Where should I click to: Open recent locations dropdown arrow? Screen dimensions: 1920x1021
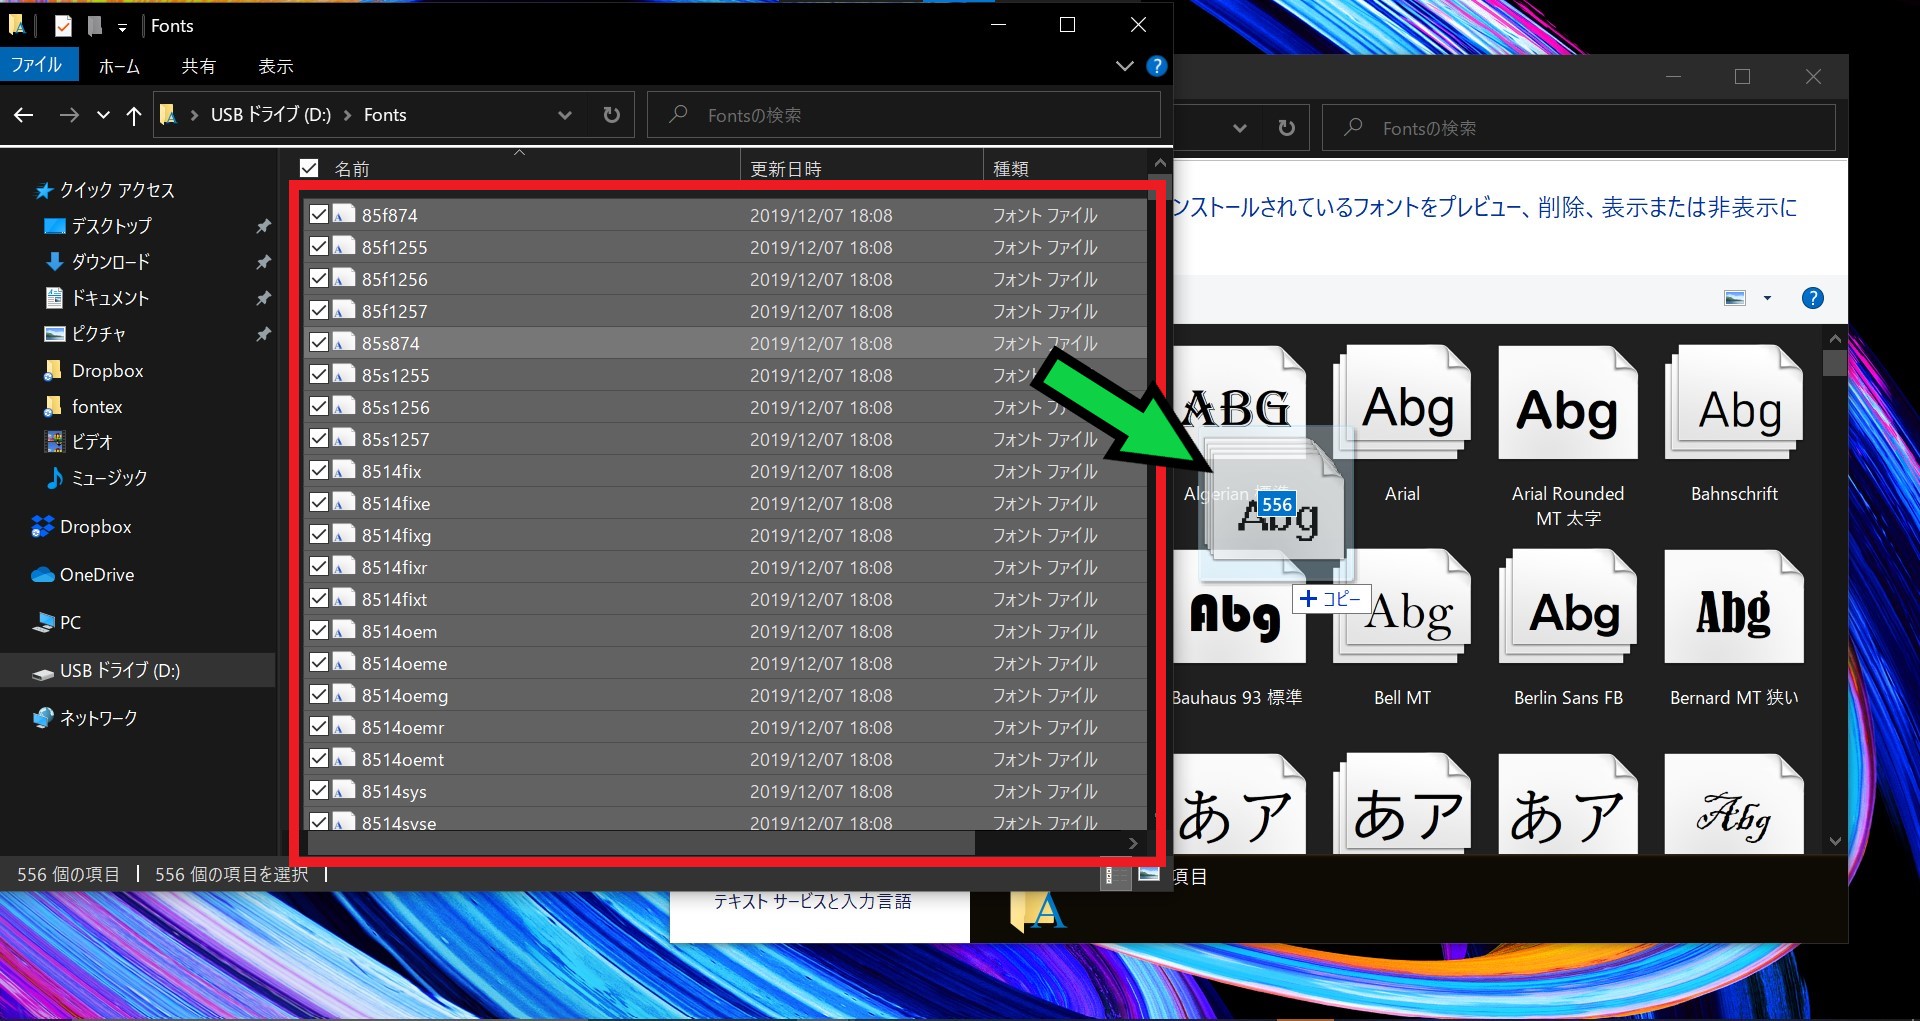click(103, 115)
